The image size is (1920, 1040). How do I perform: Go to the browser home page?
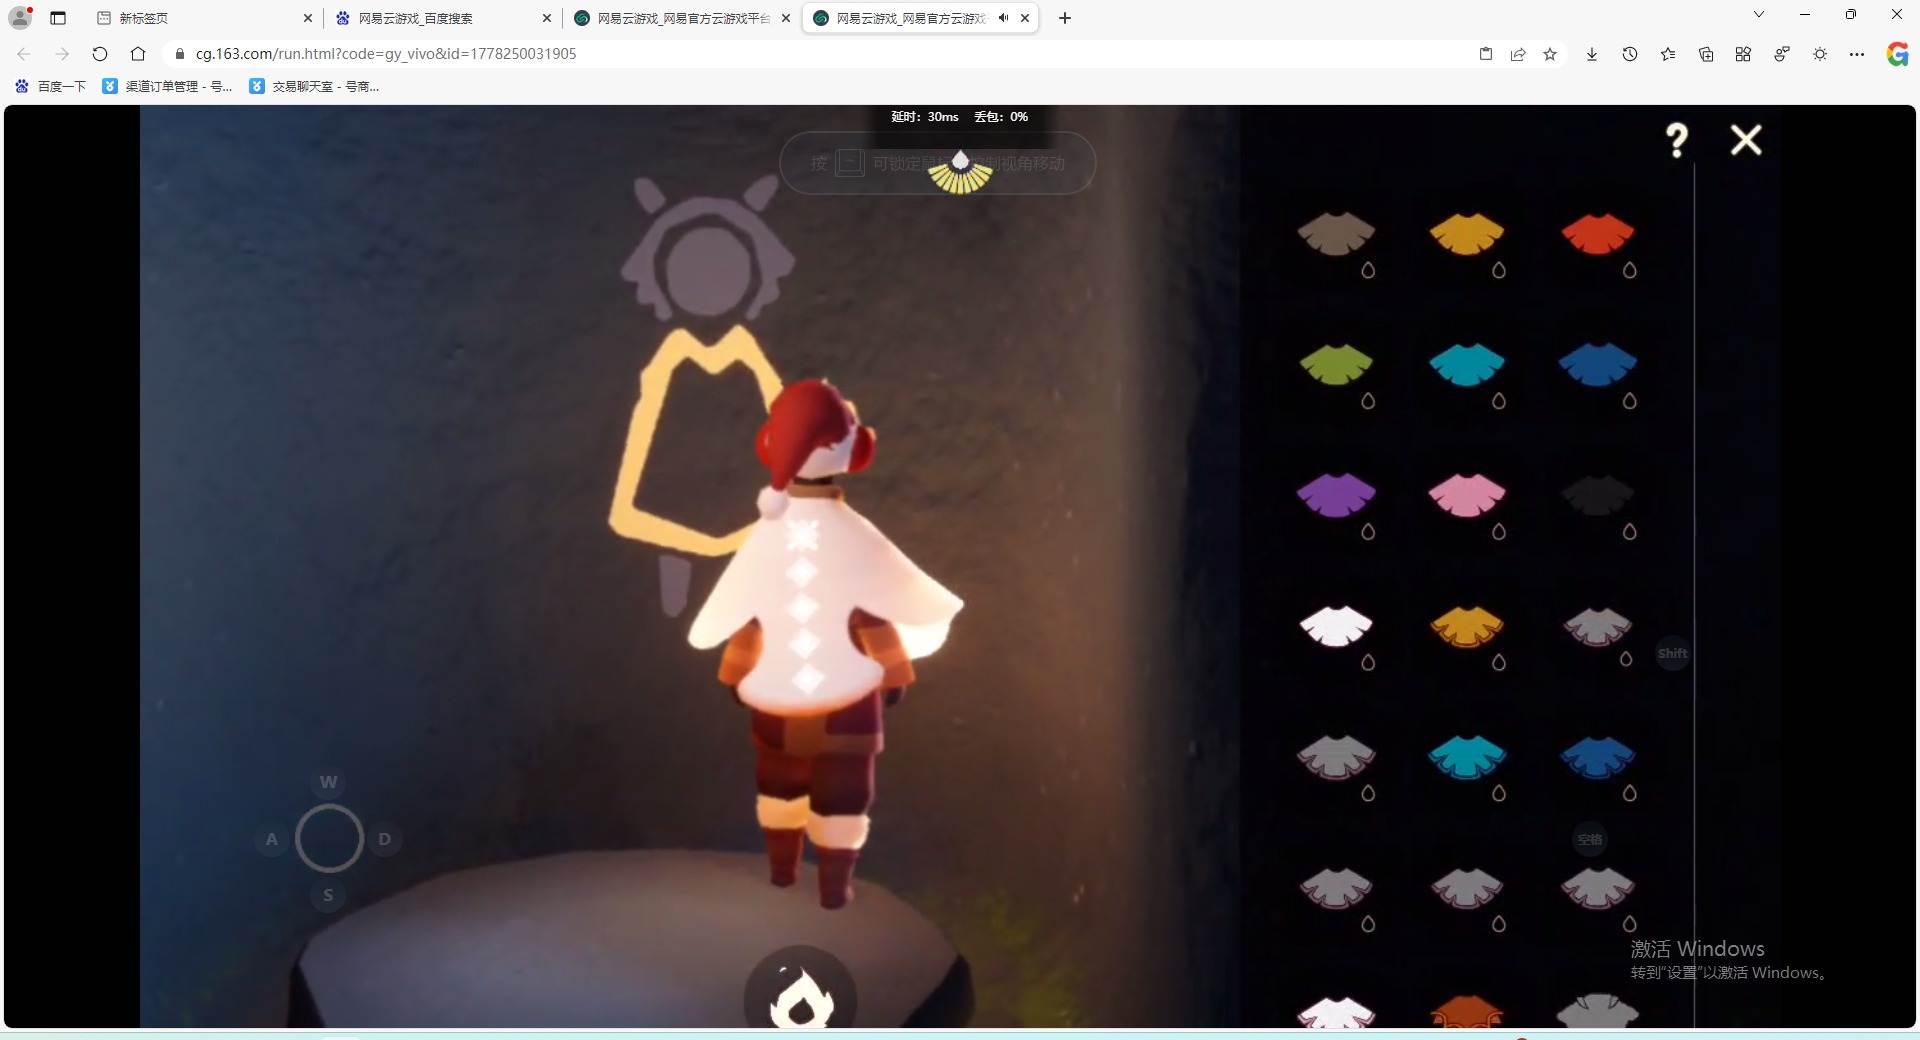138,54
